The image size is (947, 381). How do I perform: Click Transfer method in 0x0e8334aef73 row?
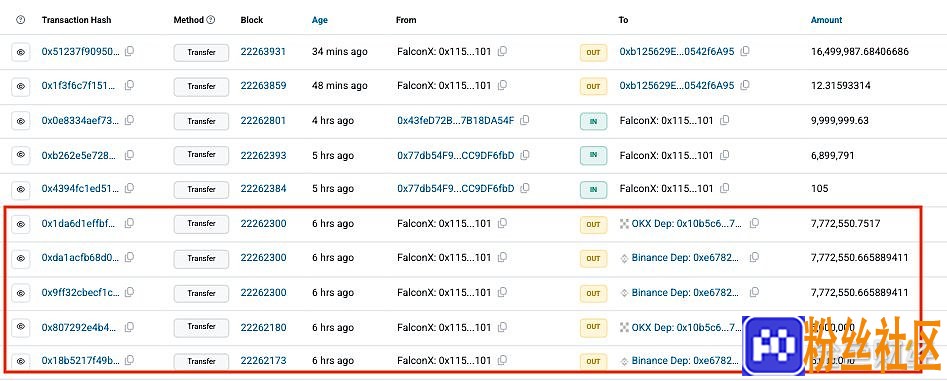(x=201, y=121)
